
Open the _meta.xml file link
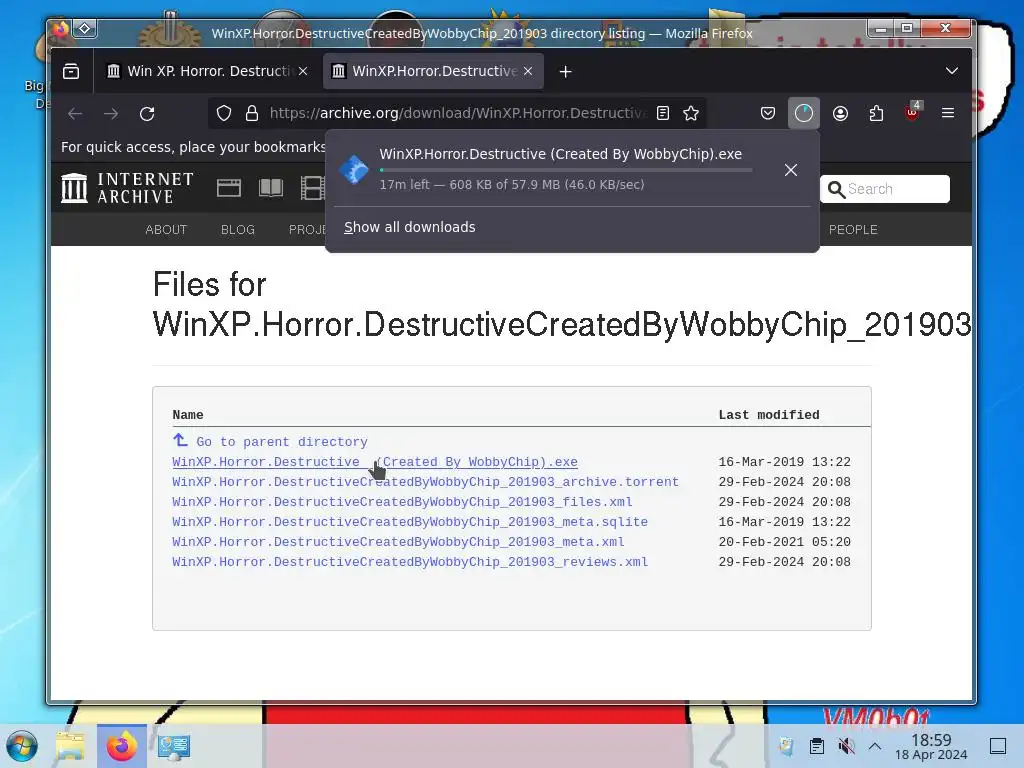pos(398,542)
